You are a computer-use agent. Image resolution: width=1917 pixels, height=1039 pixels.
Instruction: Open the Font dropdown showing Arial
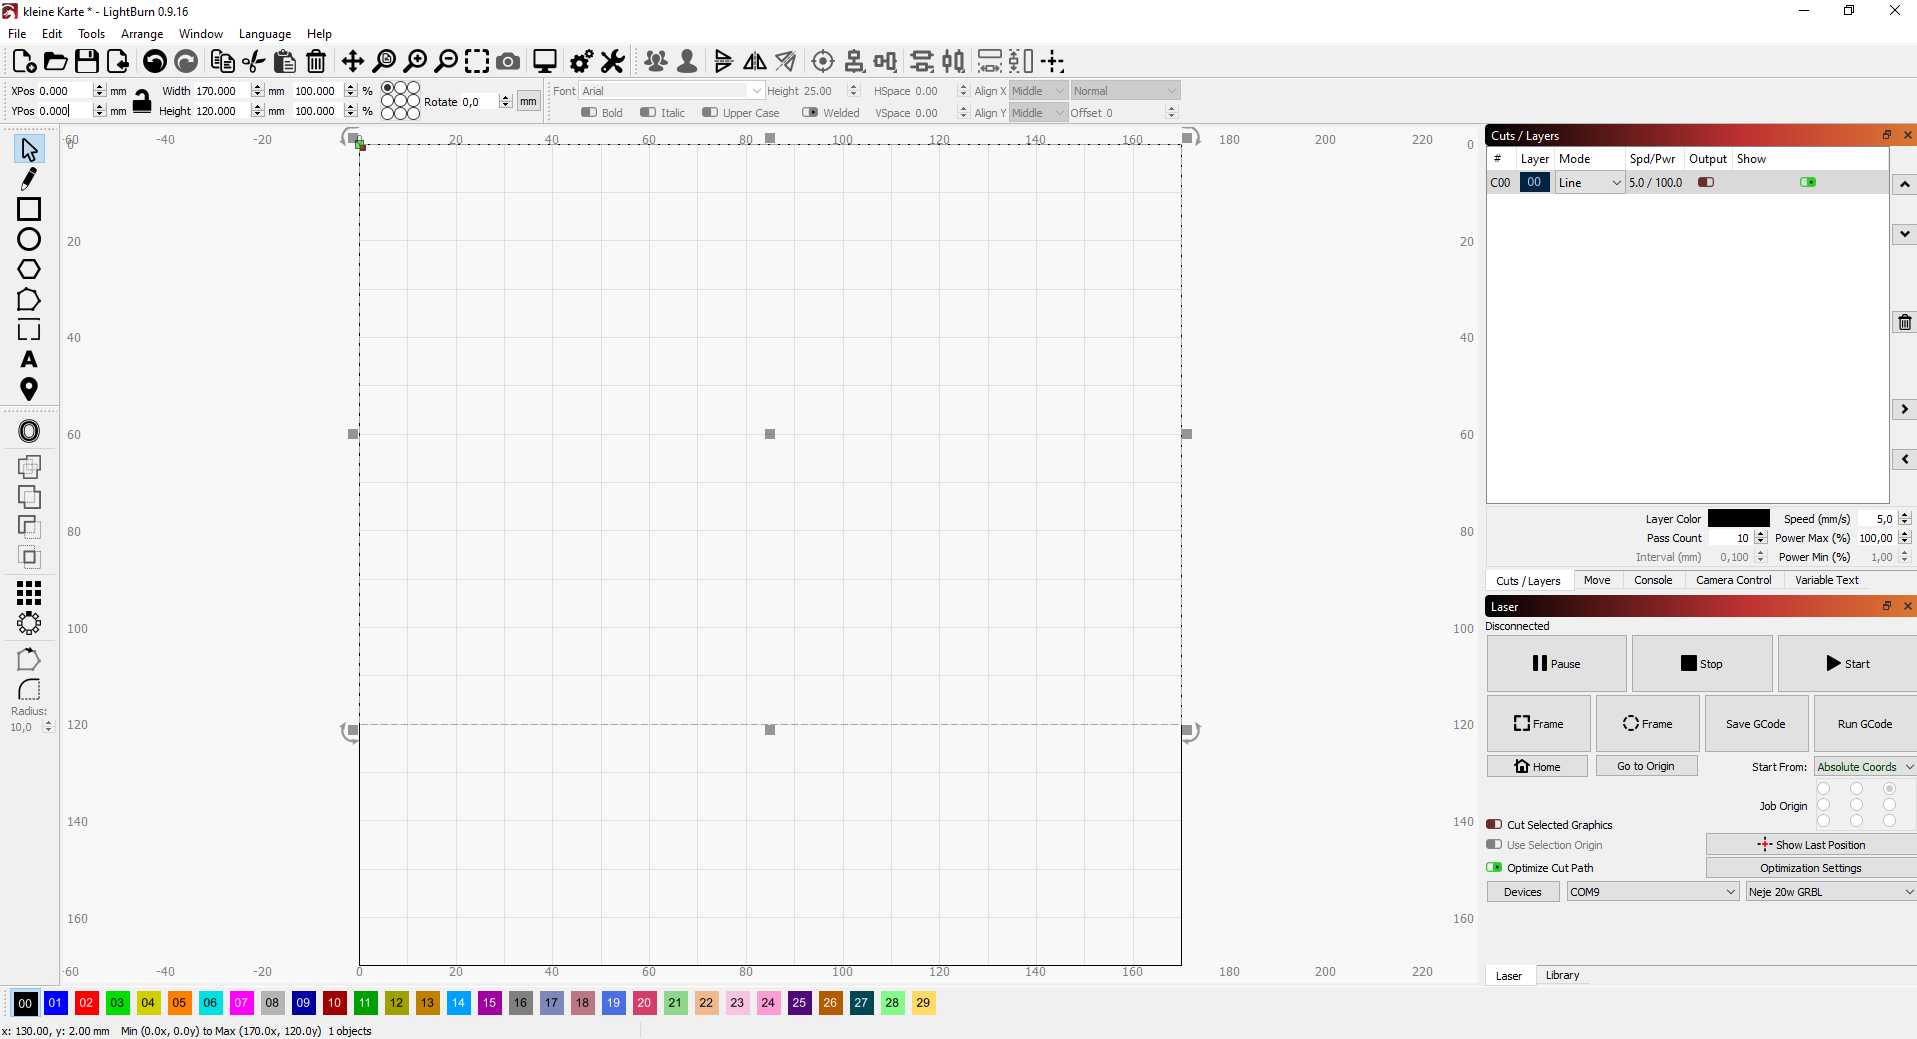(672, 91)
